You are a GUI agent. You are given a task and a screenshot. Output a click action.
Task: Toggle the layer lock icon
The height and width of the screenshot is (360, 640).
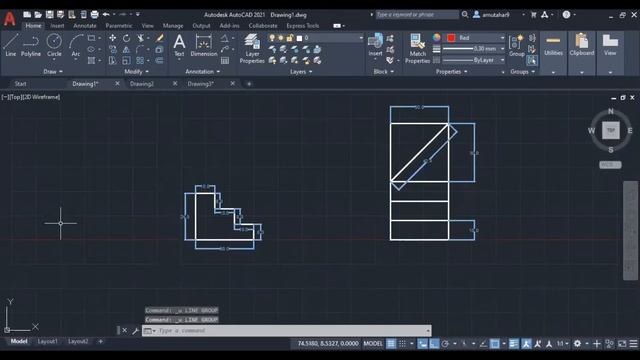tap(290, 38)
